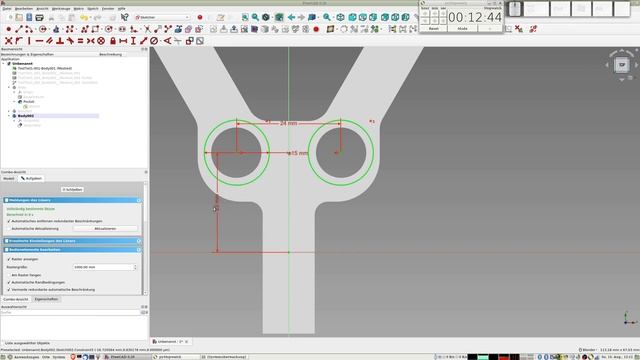Open the Sketch menu
This screenshot has height=360, width=640.
(x=93, y=9)
